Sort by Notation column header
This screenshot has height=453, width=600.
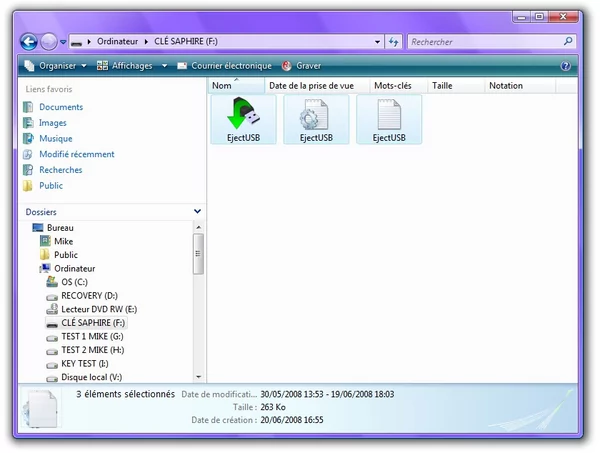point(520,86)
